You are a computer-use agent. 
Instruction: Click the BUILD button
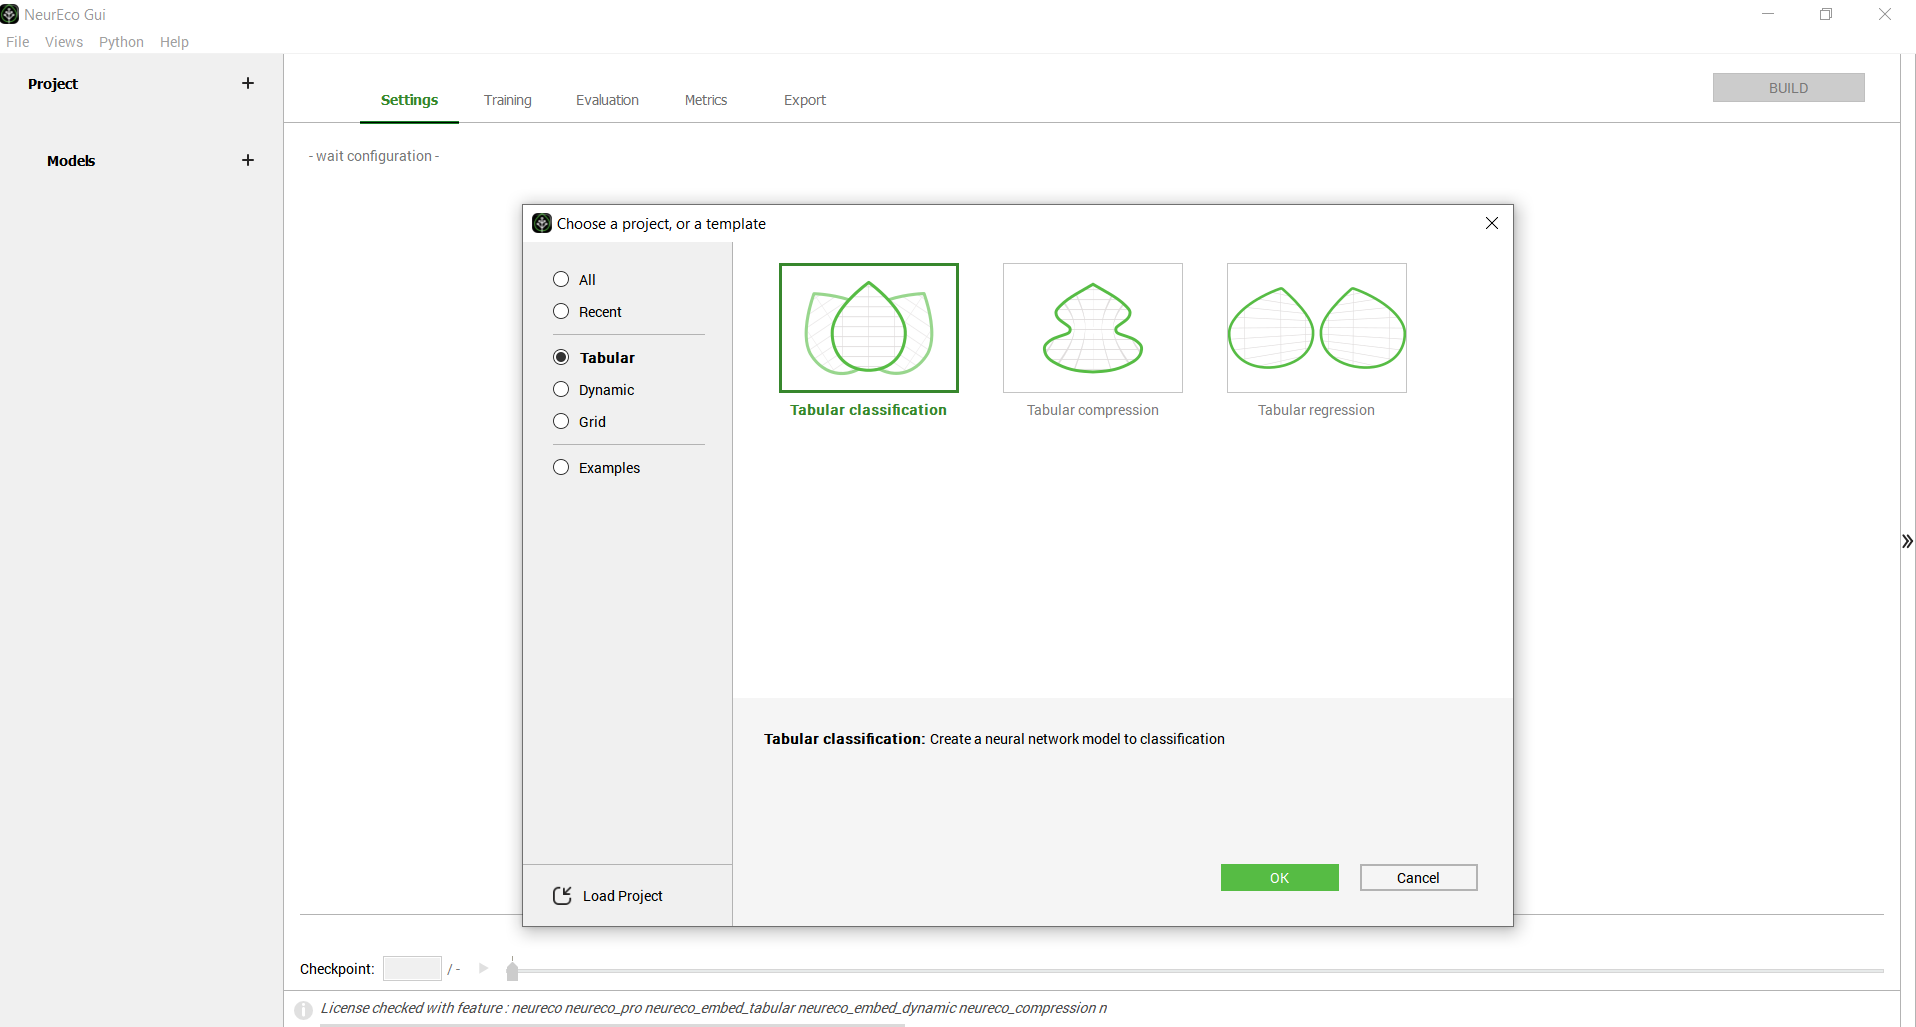1788,88
